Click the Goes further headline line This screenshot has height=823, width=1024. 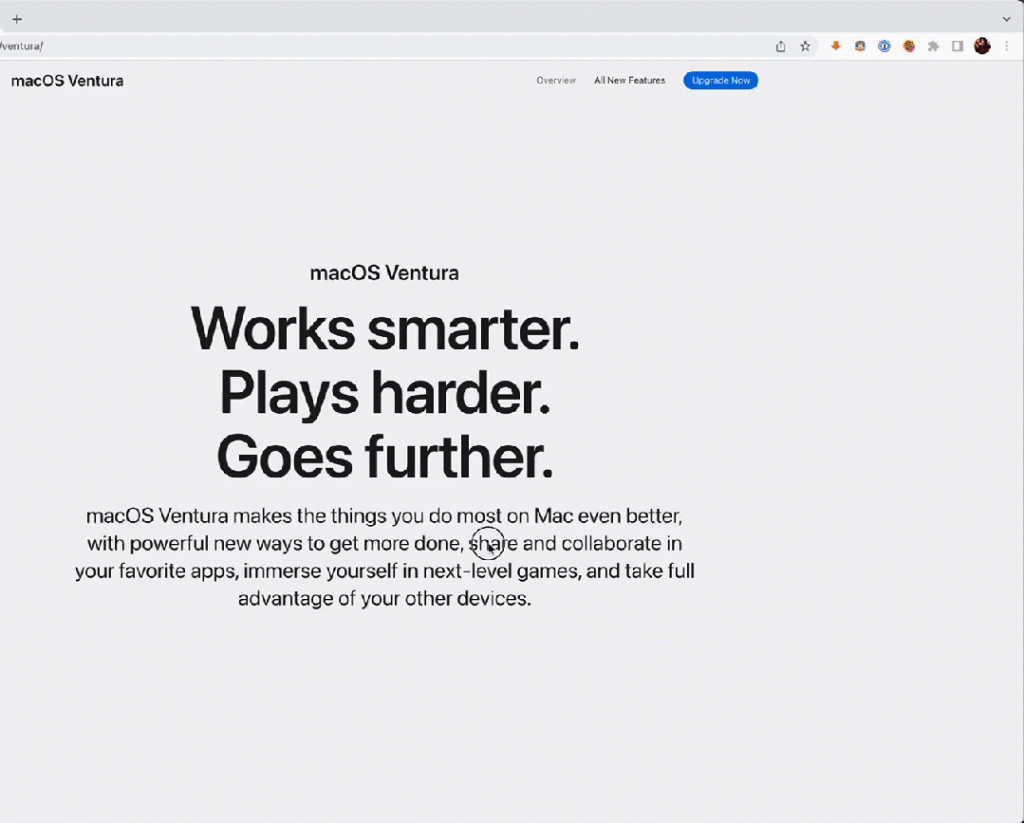point(385,457)
